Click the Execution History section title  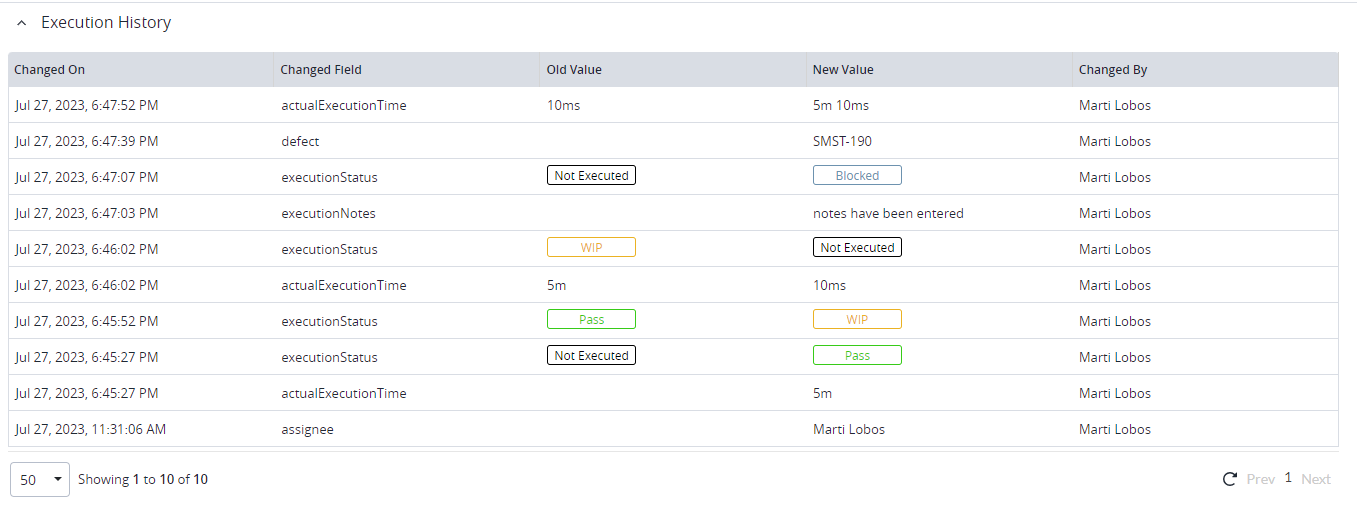[106, 23]
